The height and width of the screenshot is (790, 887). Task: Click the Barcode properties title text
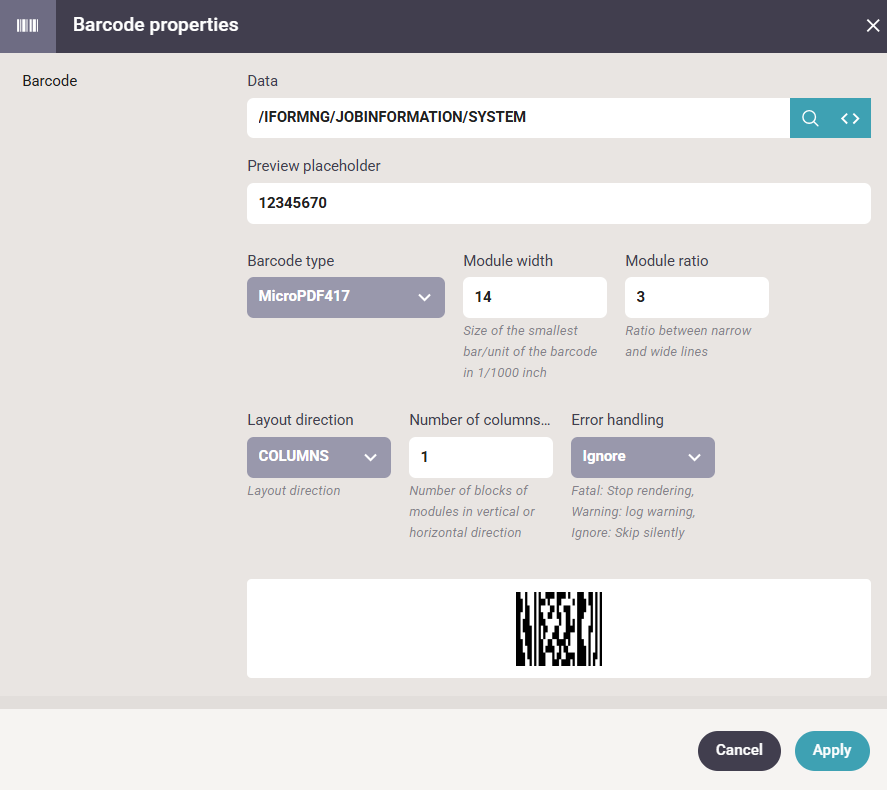[156, 25]
